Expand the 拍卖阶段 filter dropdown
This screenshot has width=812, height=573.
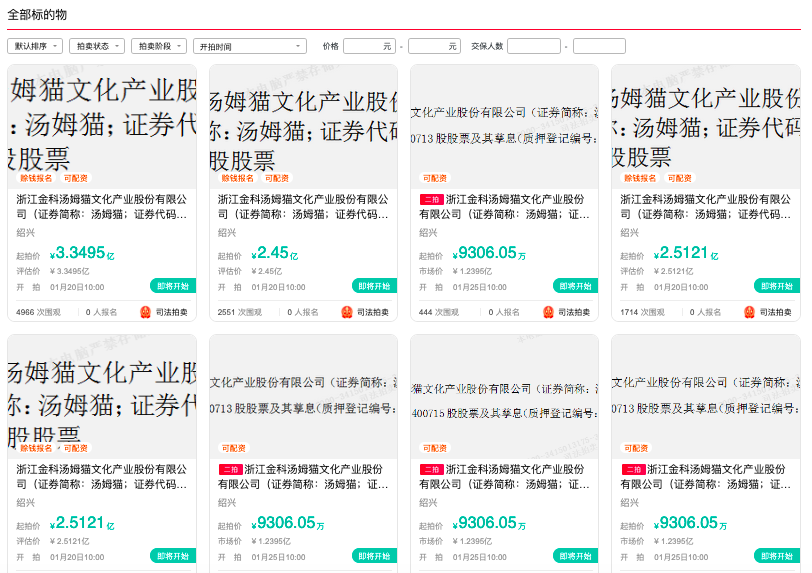(x=159, y=46)
